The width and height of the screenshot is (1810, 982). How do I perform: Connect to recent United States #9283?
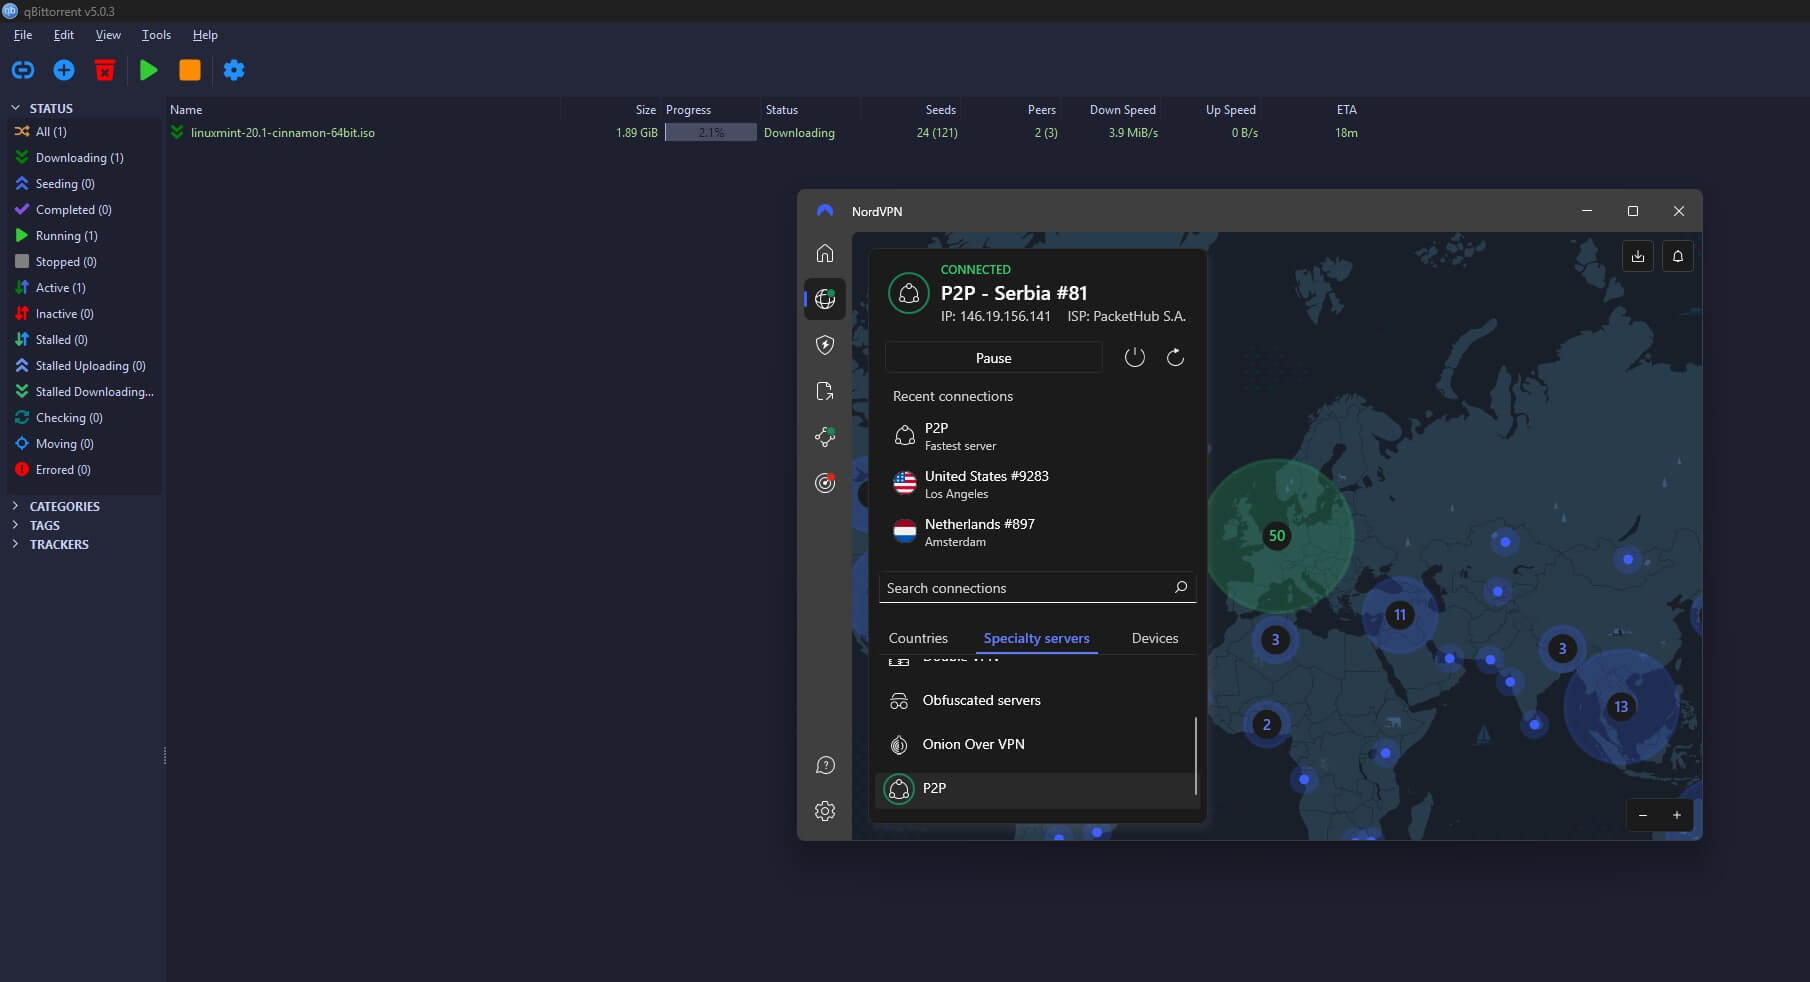(x=1038, y=484)
